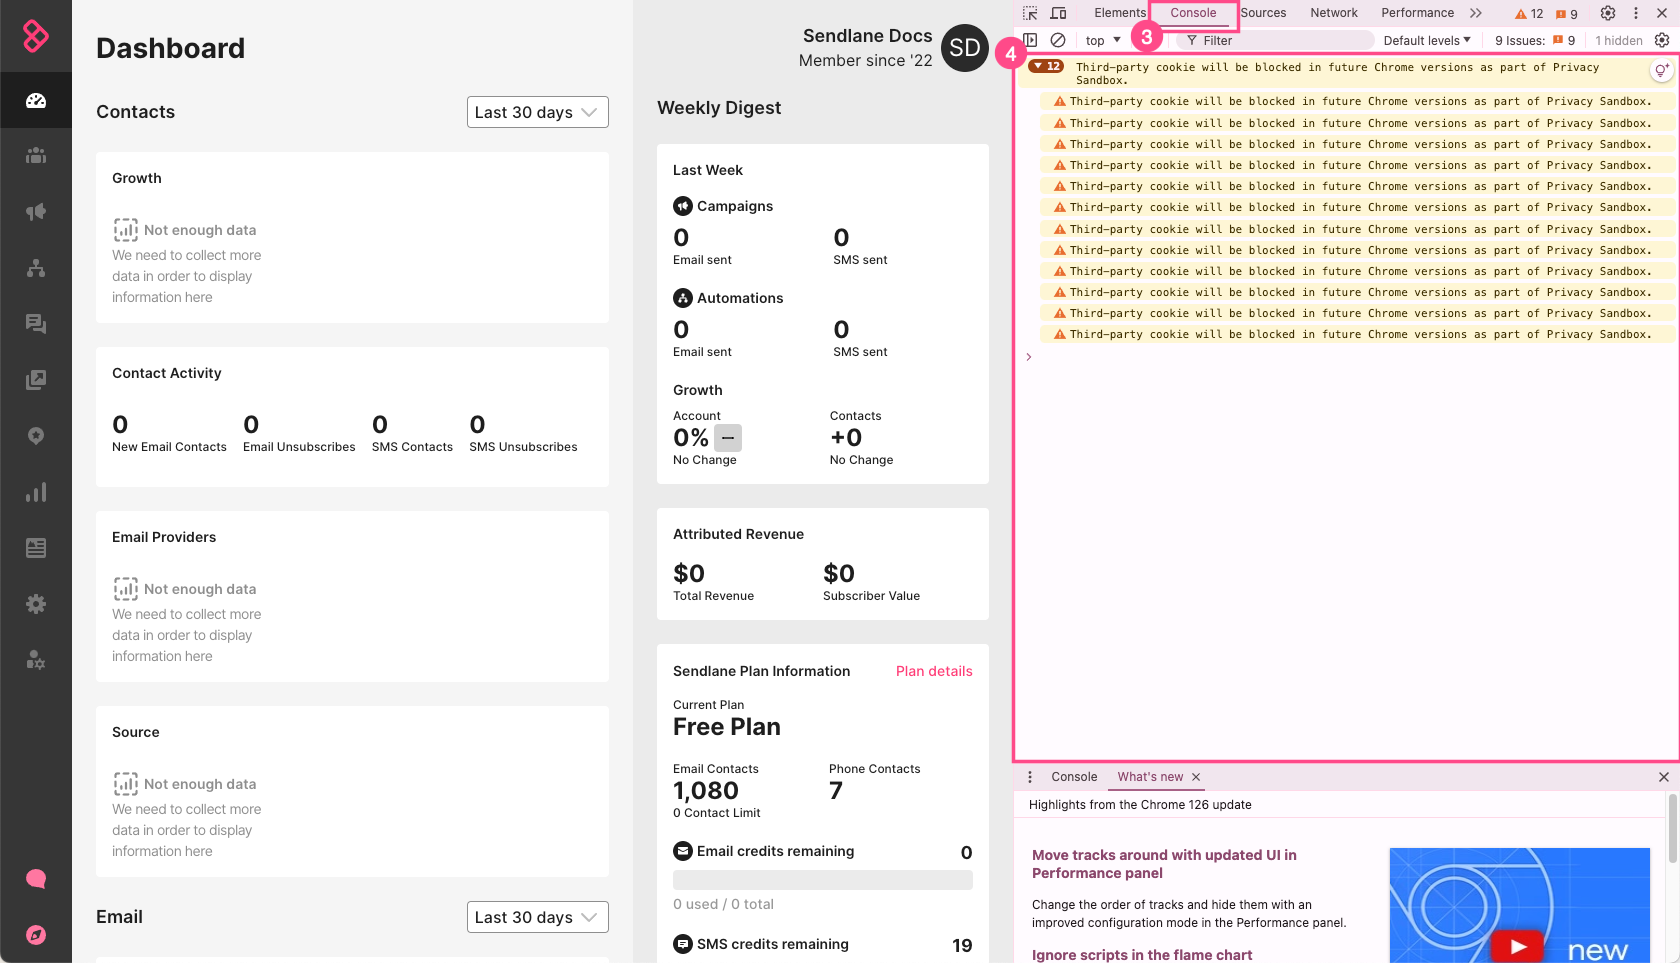Click the console Filter input field
The width and height of the screenshot is (1680, 963).
click(x=1280, y=40)
